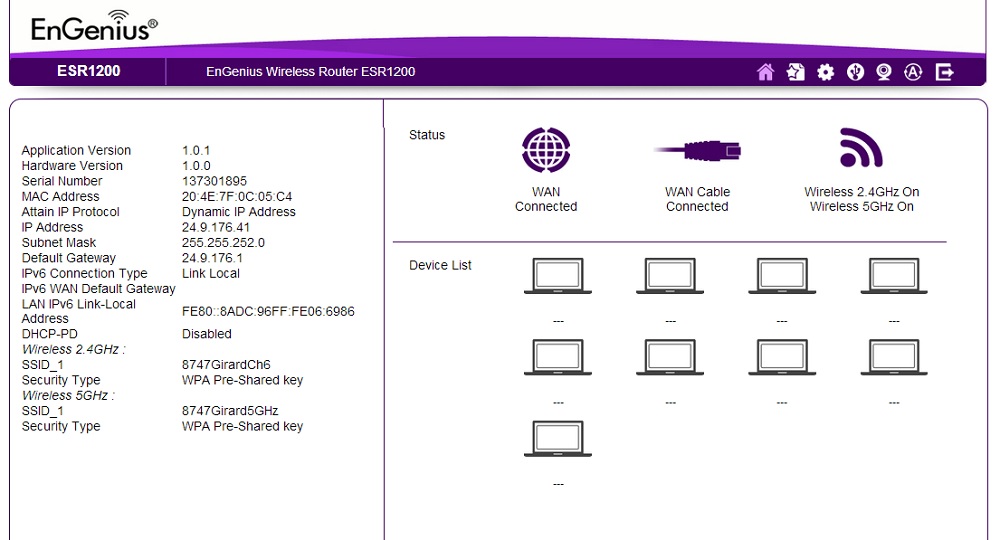Select the fourth laptop in Device List top row
Viewport: 1000px width, 540px height.
click(x=894, y=275)
